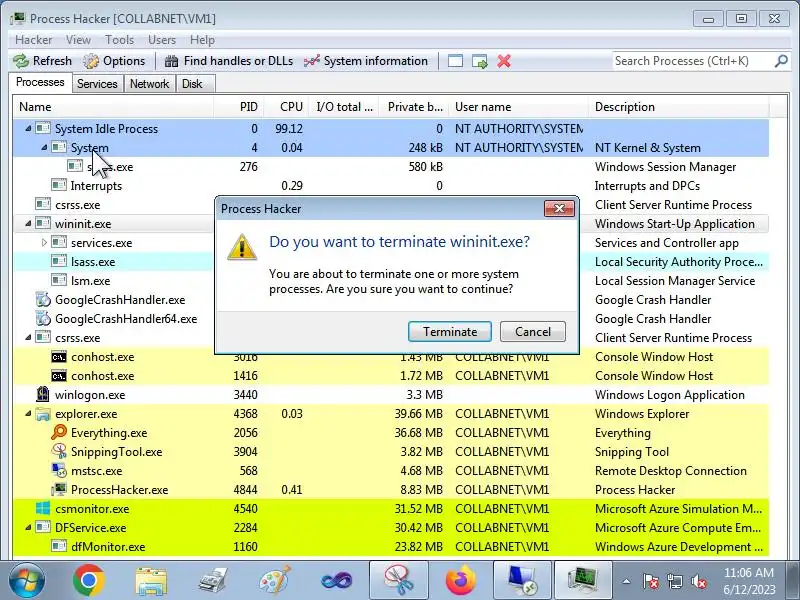
Task: Collapse the System process node
Action: 44,147
